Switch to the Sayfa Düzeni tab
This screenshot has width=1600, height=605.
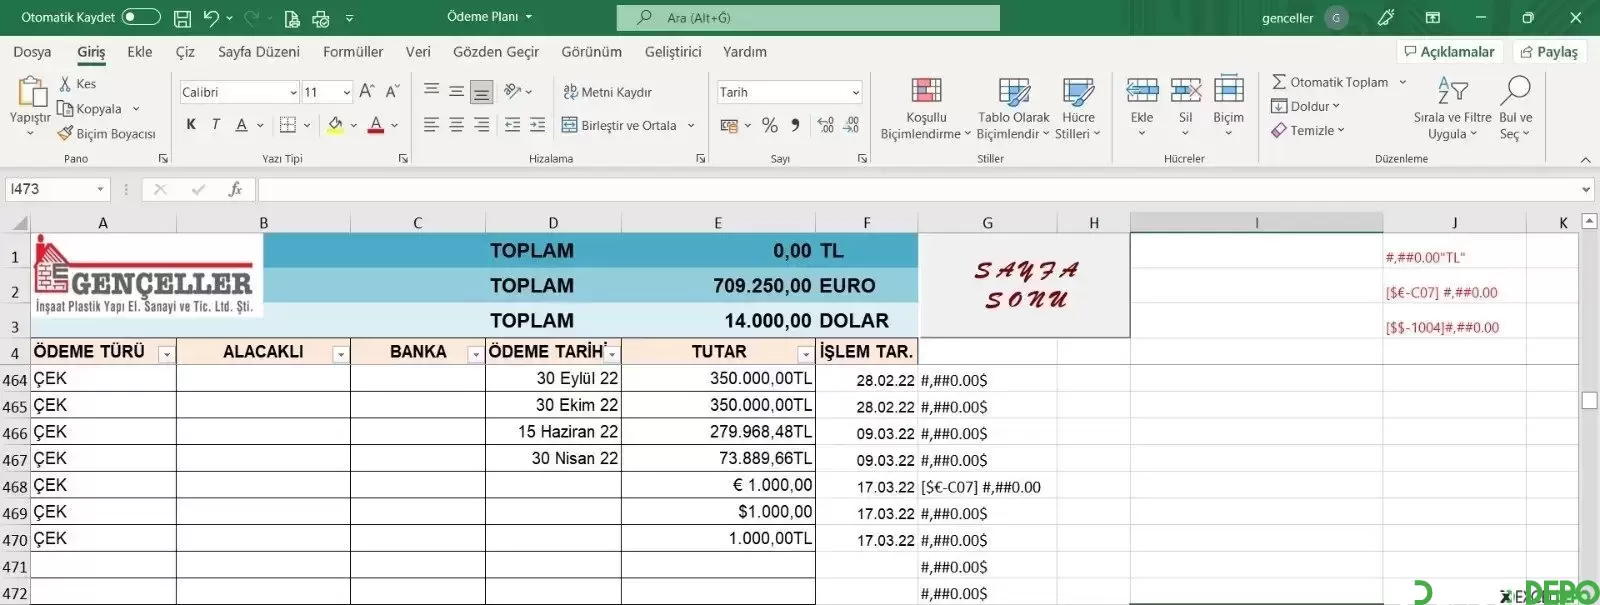pos(259,52)
